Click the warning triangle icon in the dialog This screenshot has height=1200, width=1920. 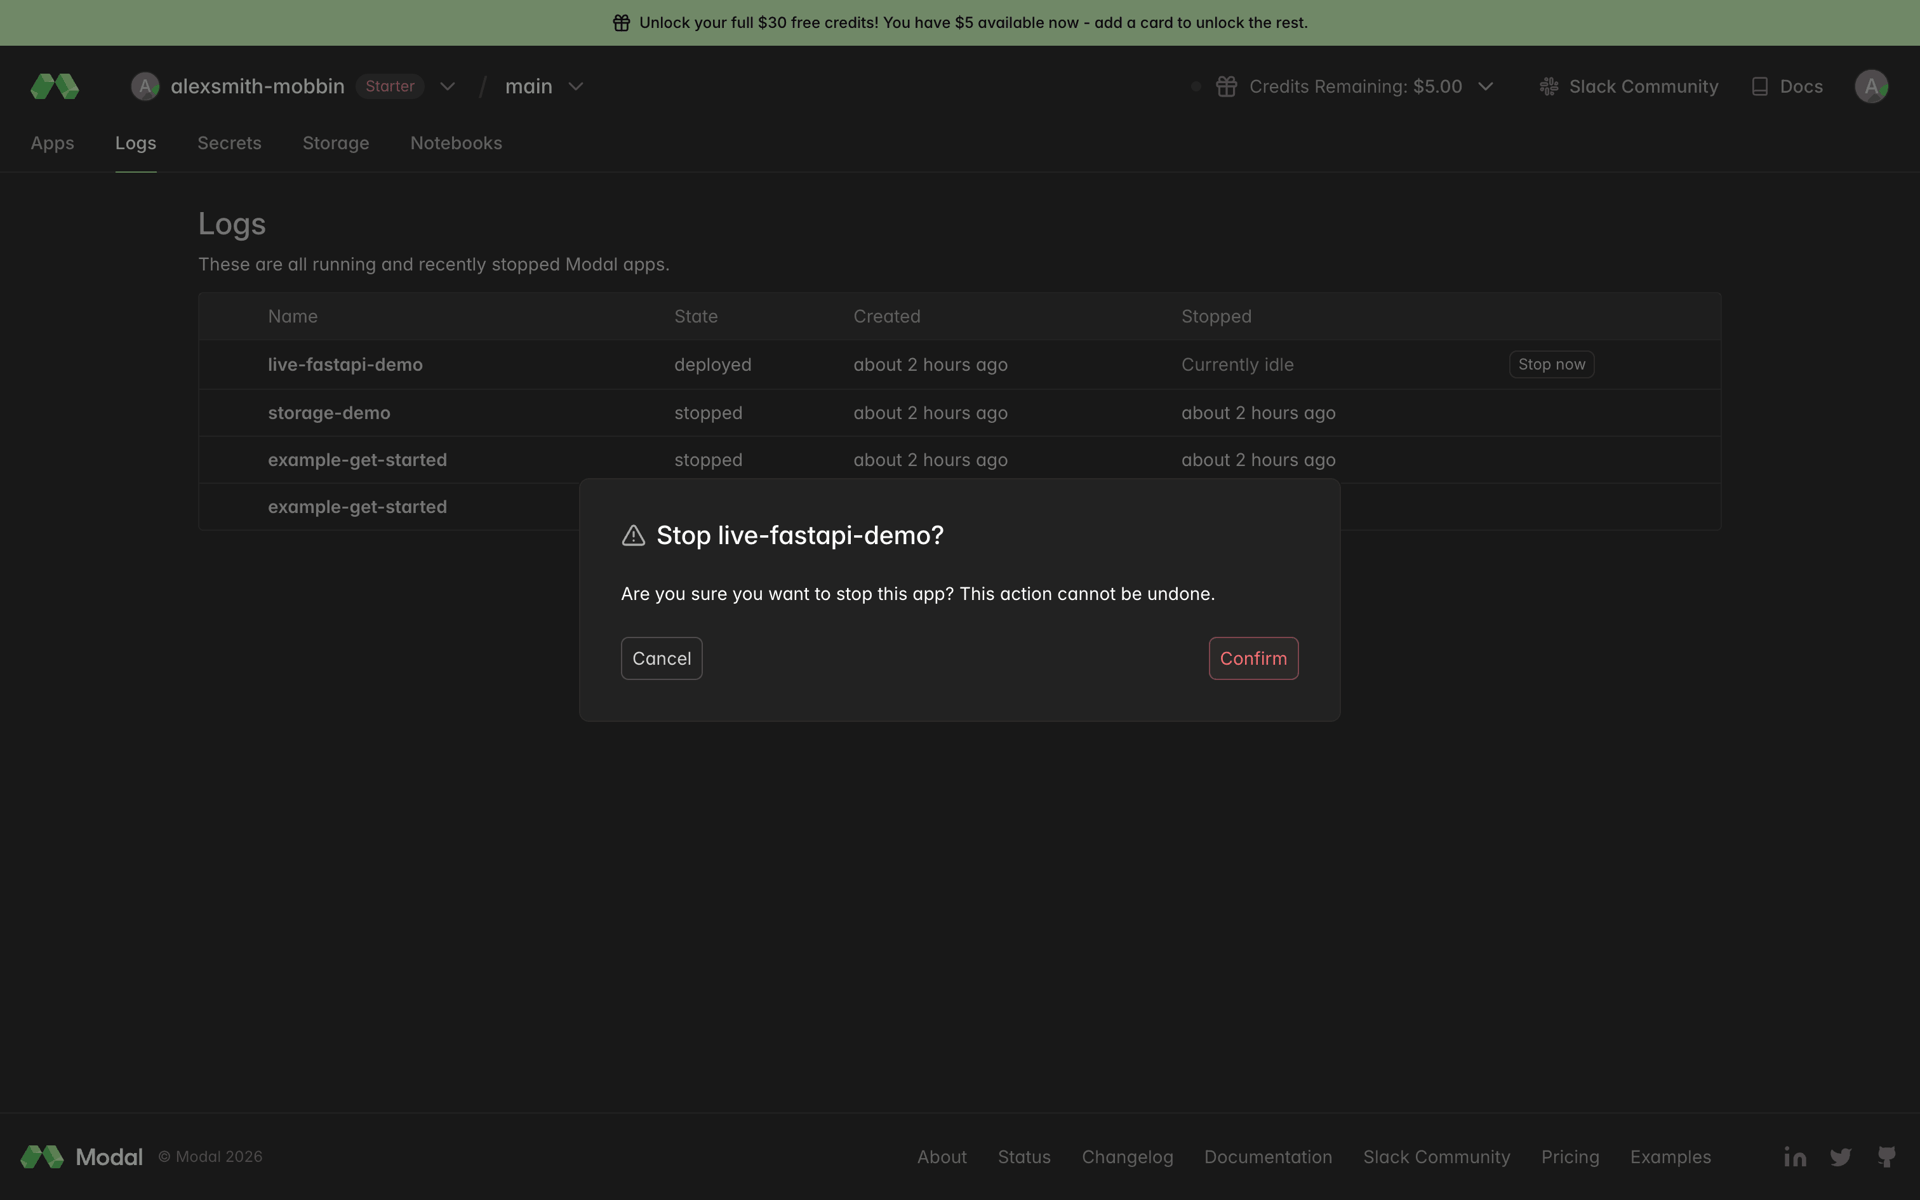pyautogui.click(x=633, y=536)
